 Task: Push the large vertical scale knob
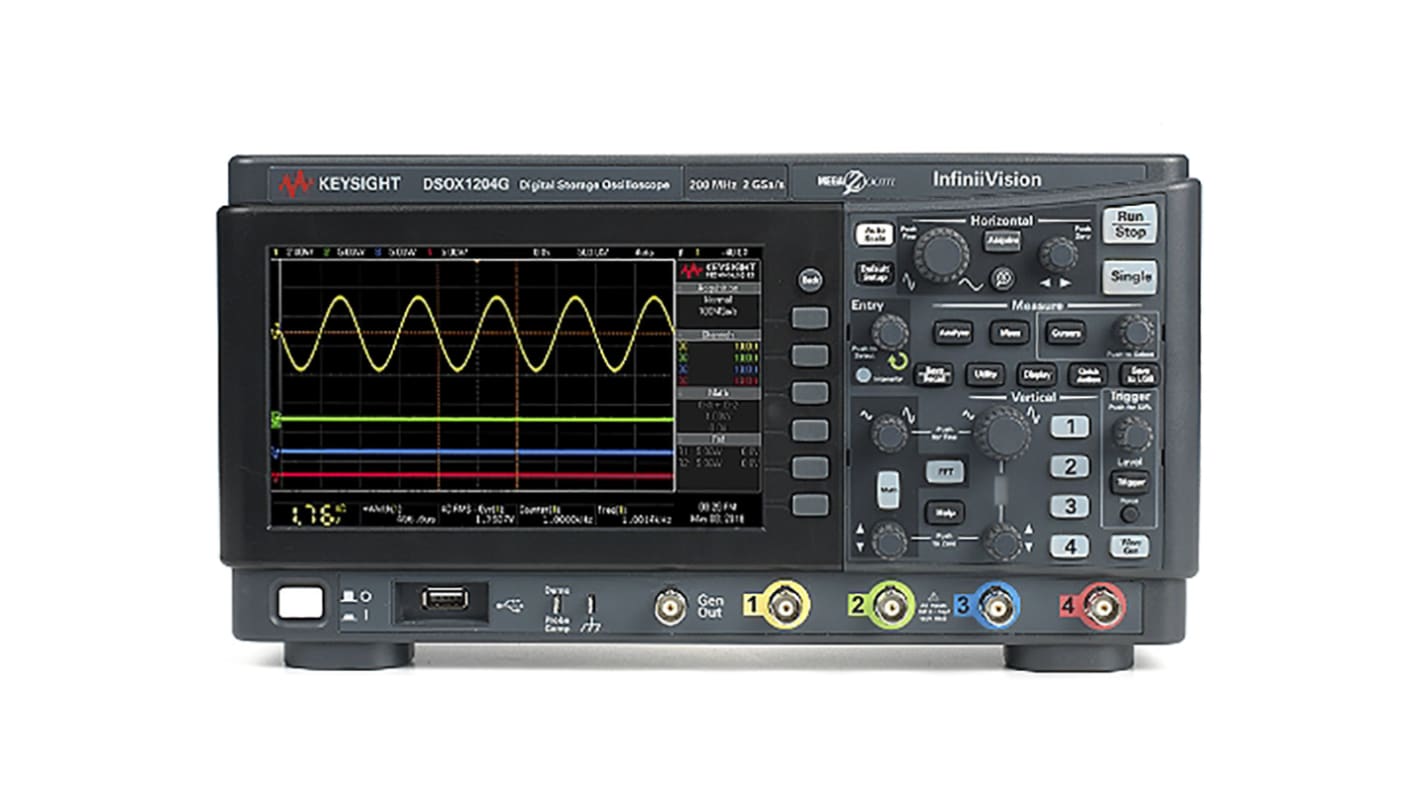point(1002,433)
